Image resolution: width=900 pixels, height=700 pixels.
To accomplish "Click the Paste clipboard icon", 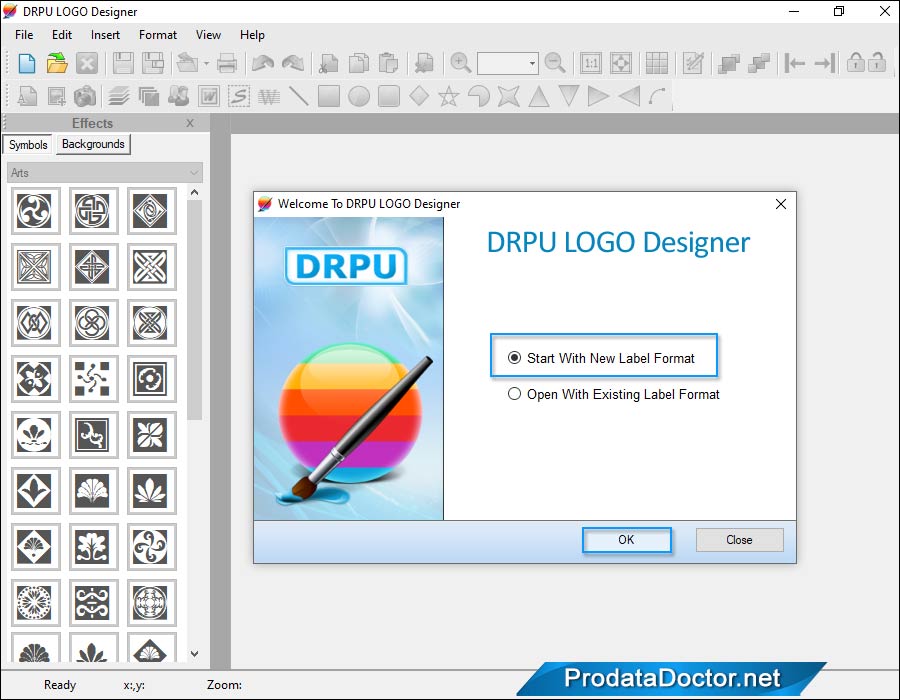I will coord(389,63).
